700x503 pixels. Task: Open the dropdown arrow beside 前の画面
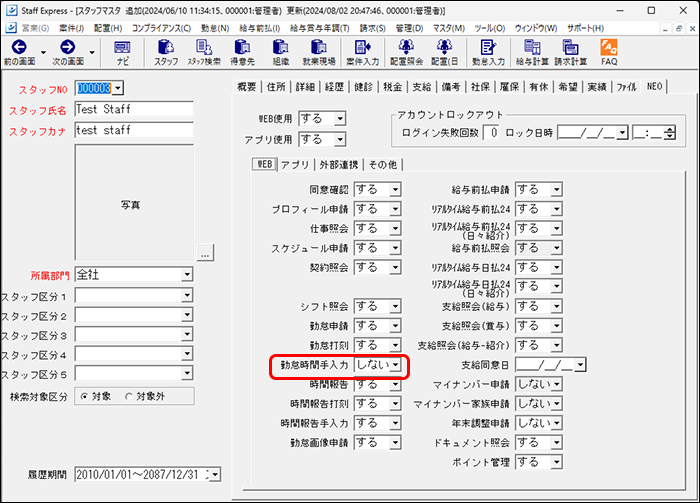pos(43,53)
